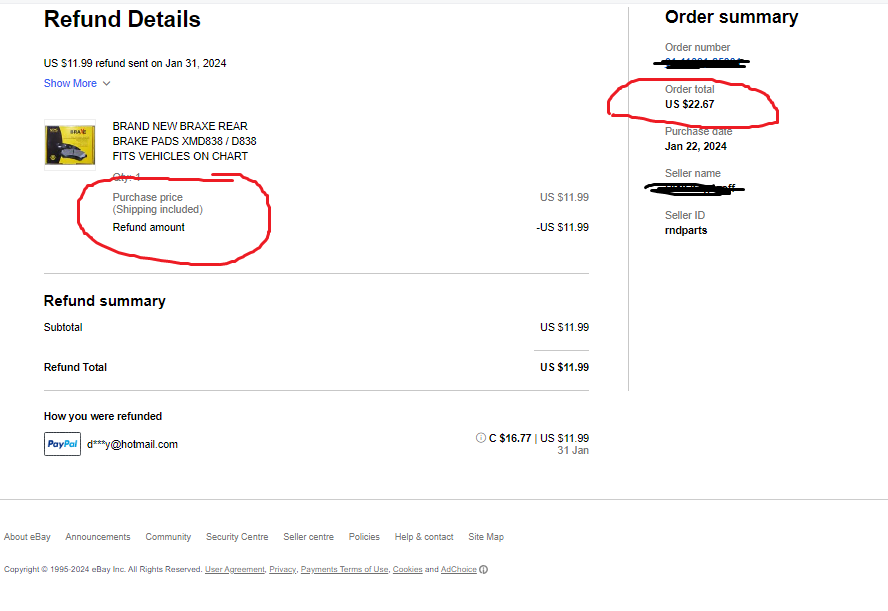Click Help & contact link
Viewport: 888px width, 611px height.
tap(424, 537)
